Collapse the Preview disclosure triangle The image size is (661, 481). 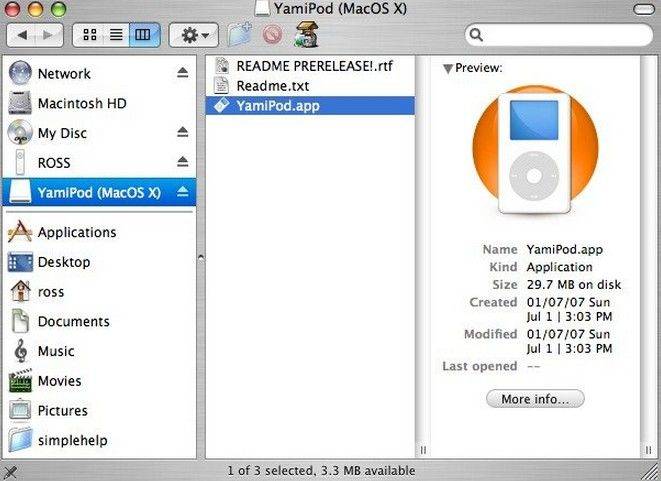pos(448,68)
